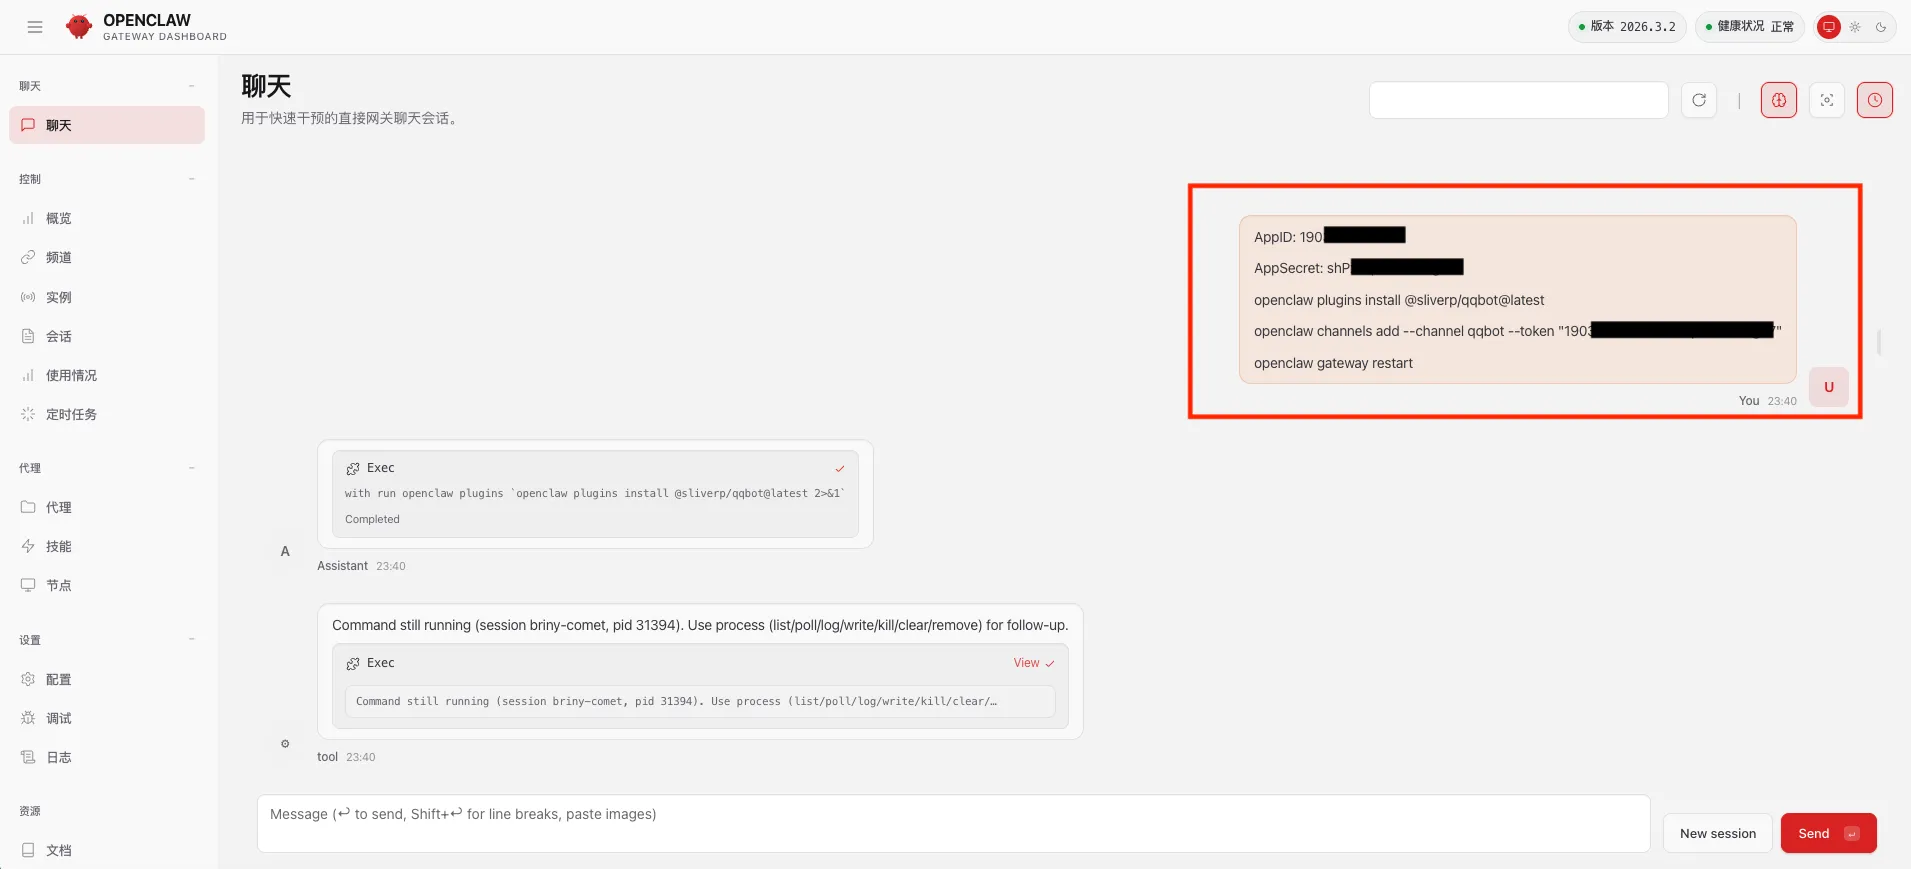Click the 版本 2026.3.2 version pill

[1627, 27]
